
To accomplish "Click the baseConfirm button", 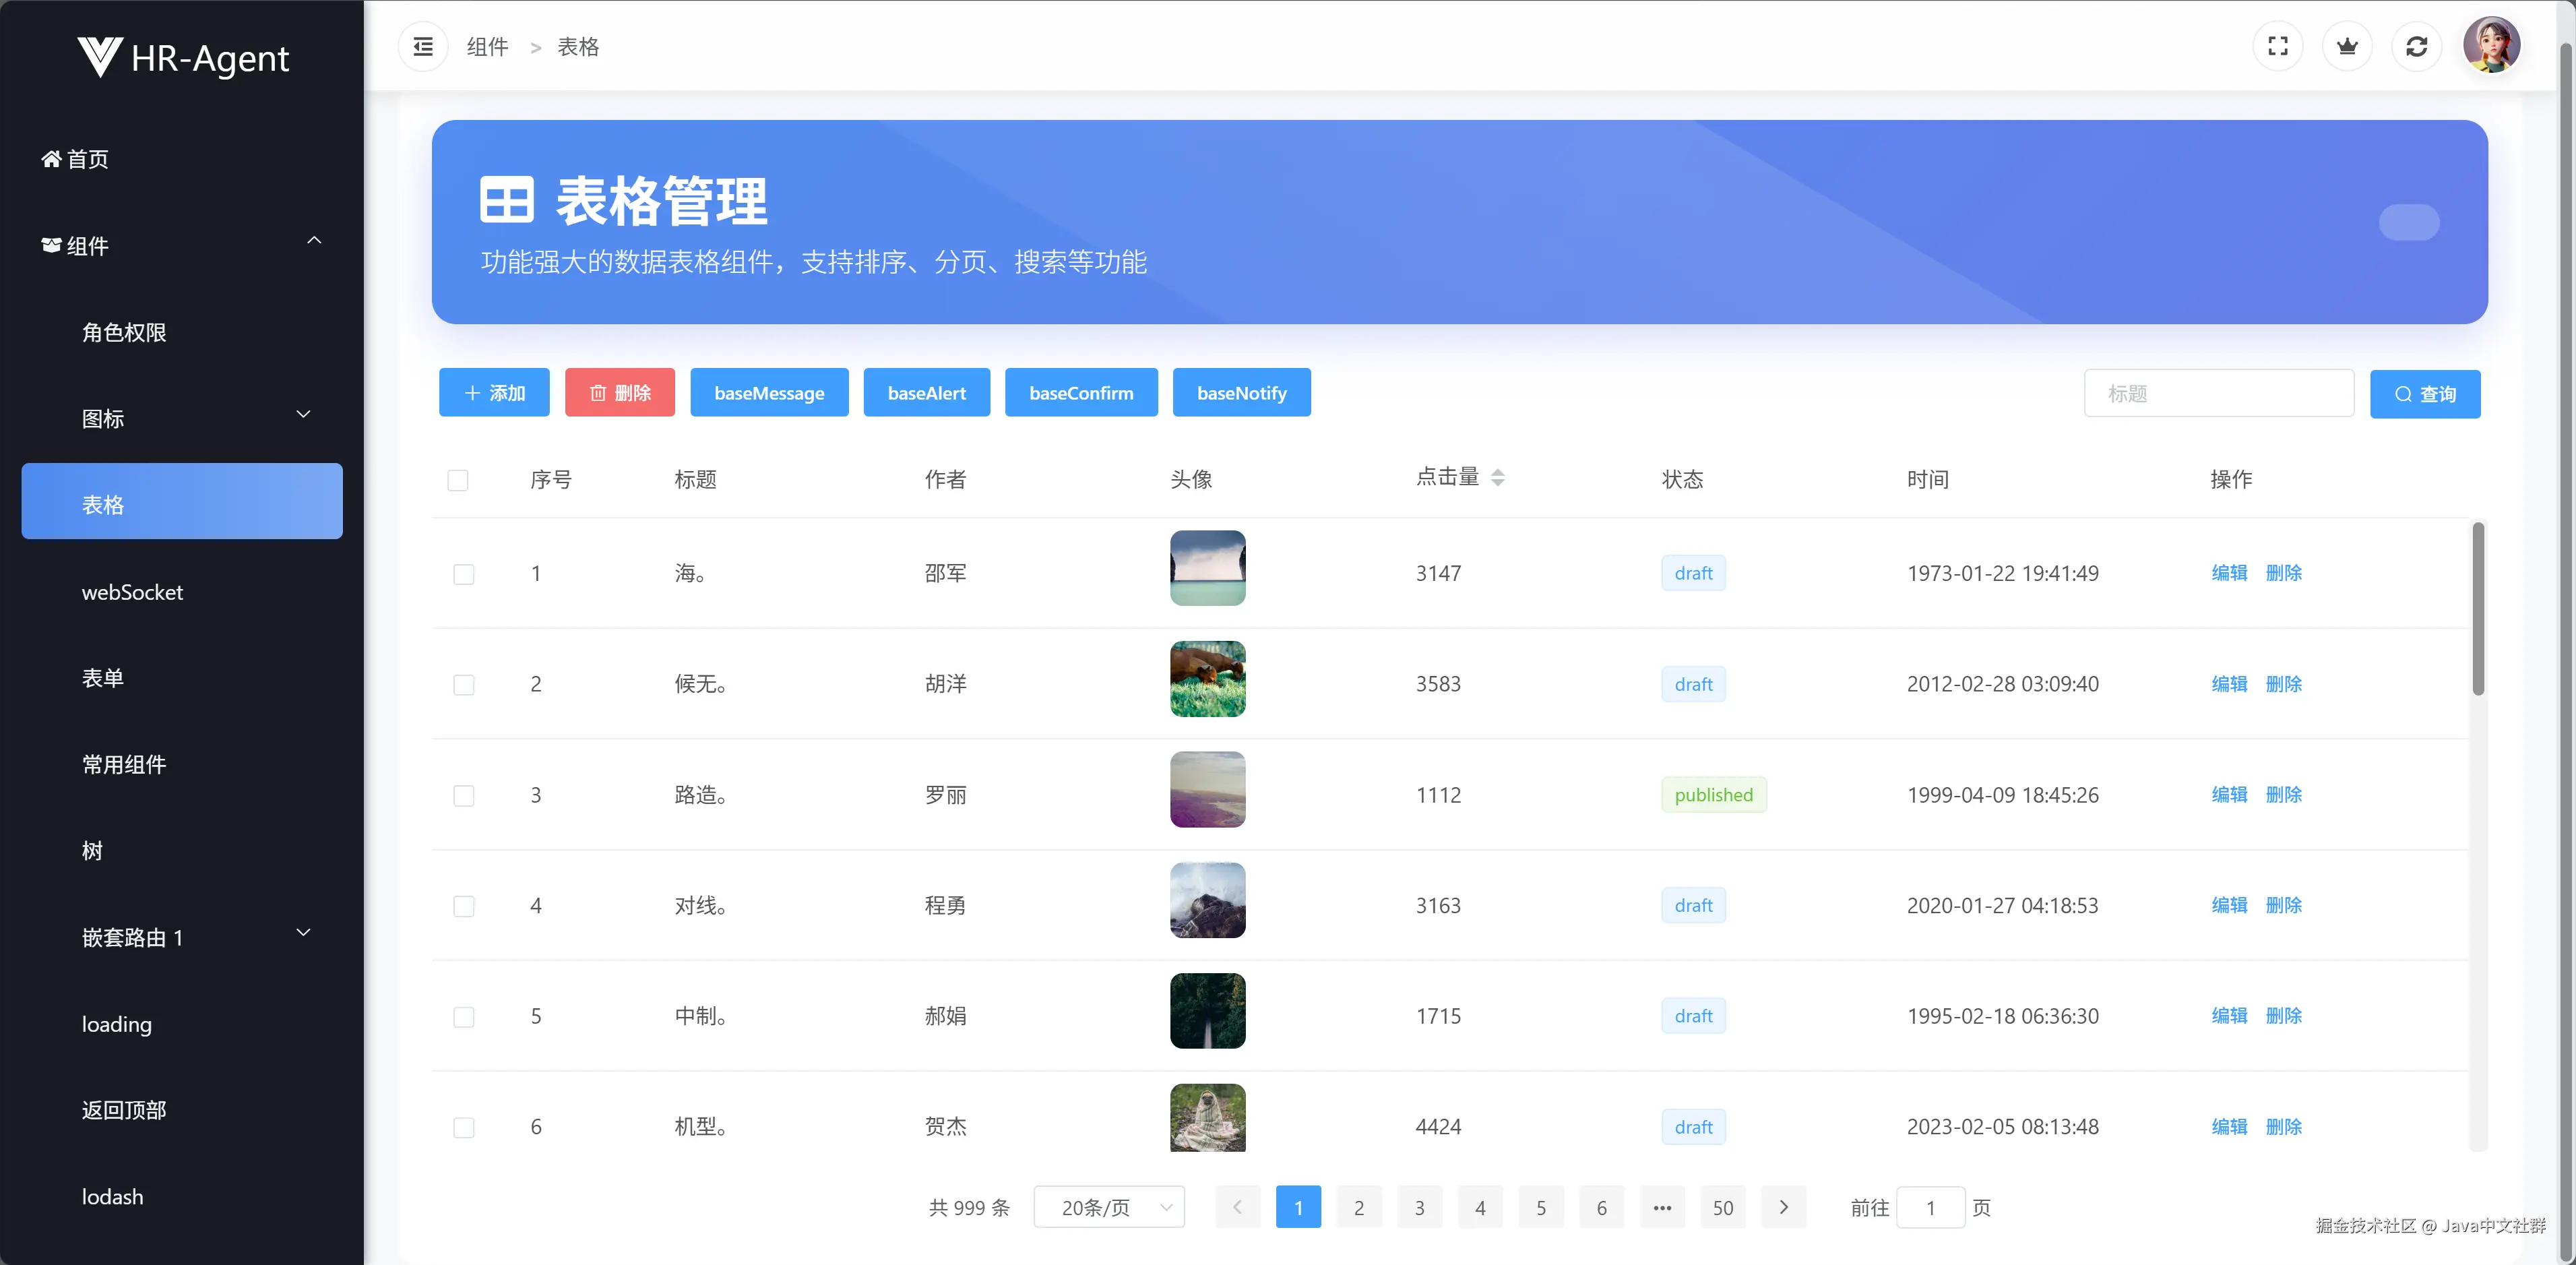I will point(1080,393).
